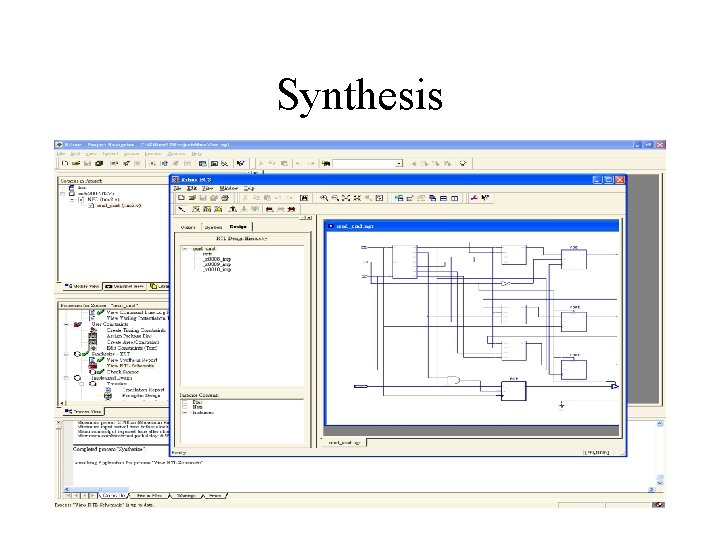Click second checkbox in Instance Contents list

(x=185, y=407)
